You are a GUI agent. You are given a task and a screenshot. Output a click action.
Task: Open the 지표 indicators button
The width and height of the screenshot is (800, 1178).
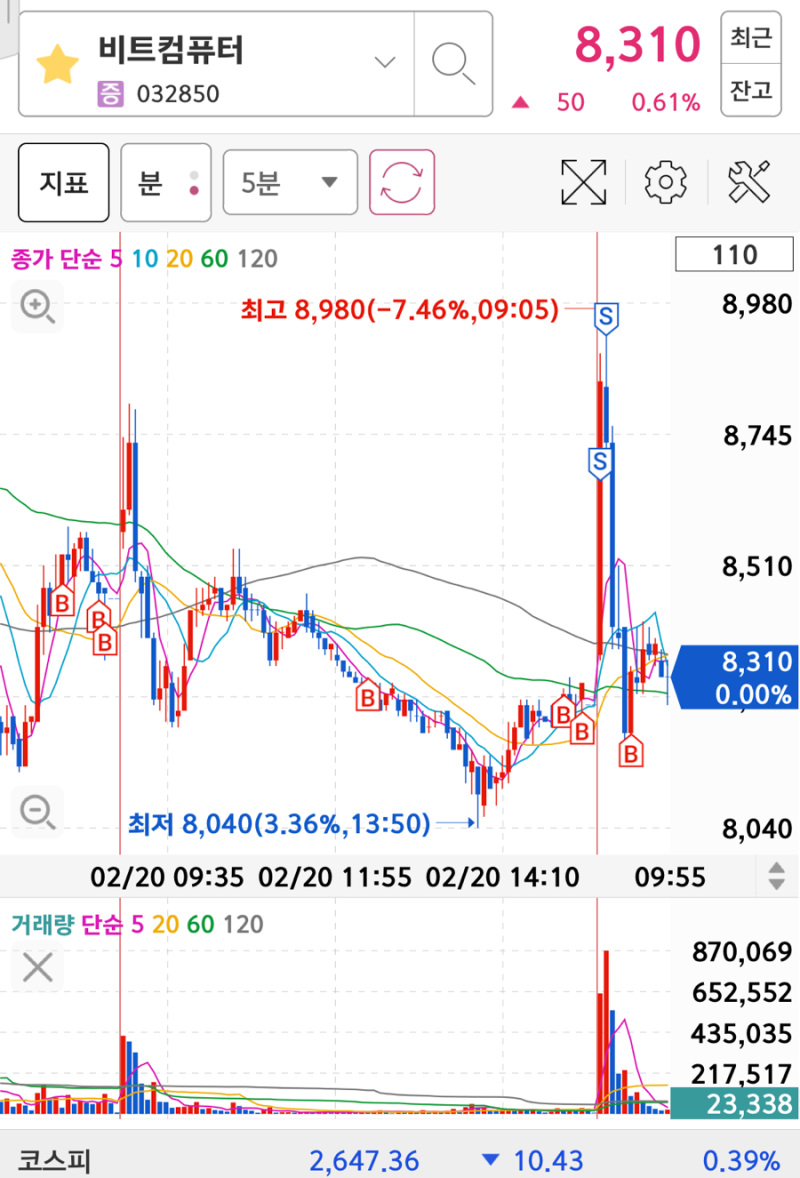(64, 183)
